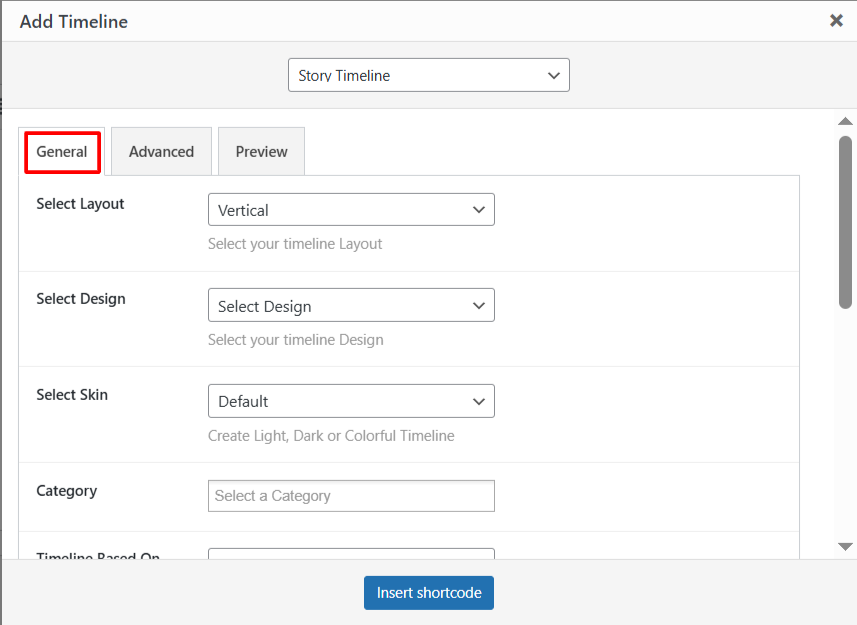
Task: Click inside the Select a Category field
Action: tap(350, 495)
